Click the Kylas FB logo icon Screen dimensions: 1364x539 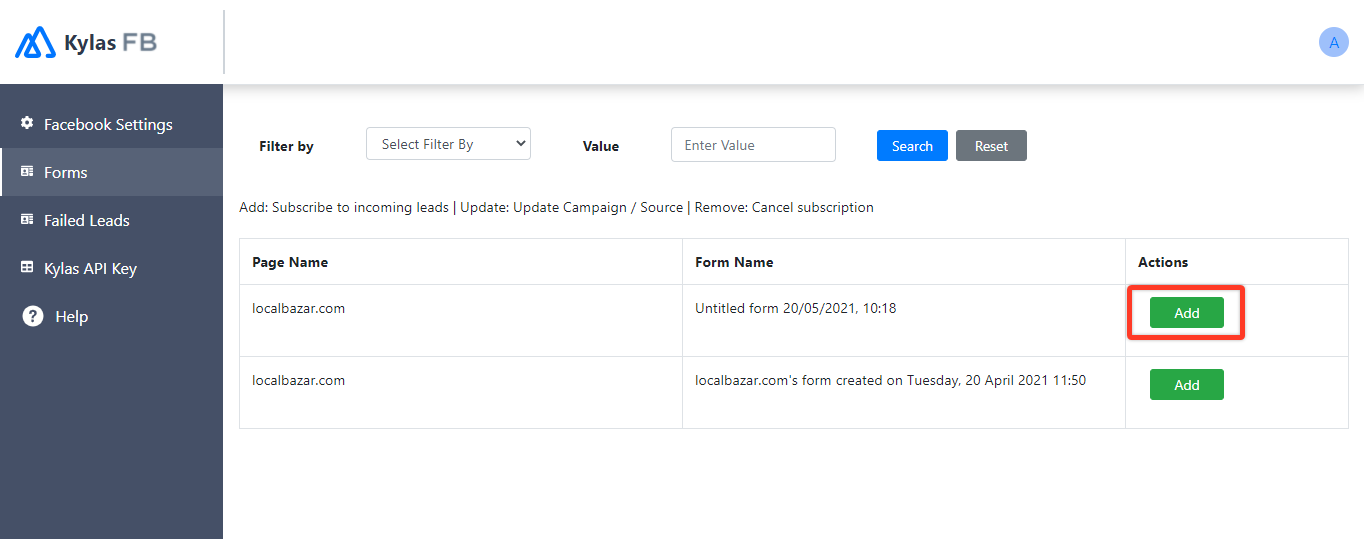[x=35, y=42]
